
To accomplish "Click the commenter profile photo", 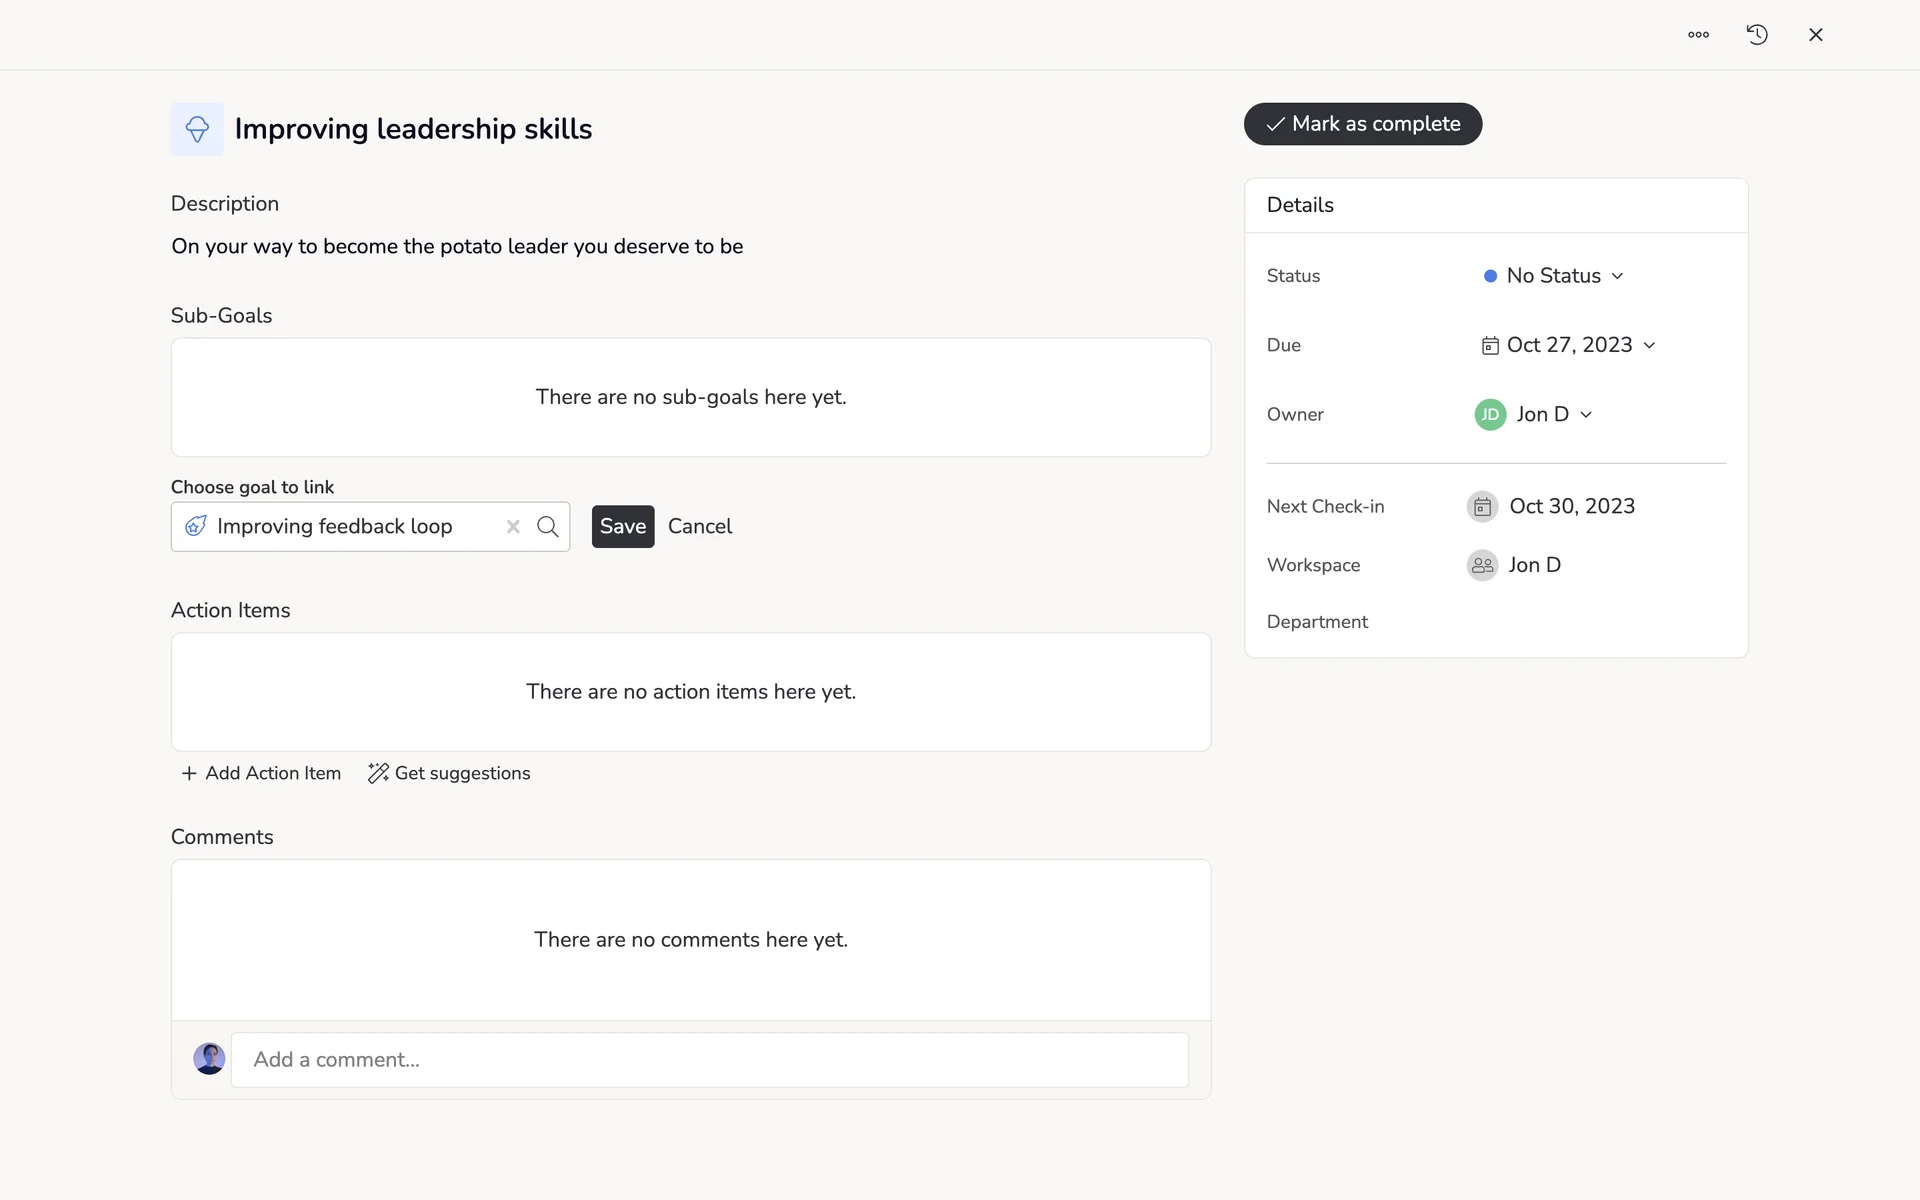I will (209, 1059).
